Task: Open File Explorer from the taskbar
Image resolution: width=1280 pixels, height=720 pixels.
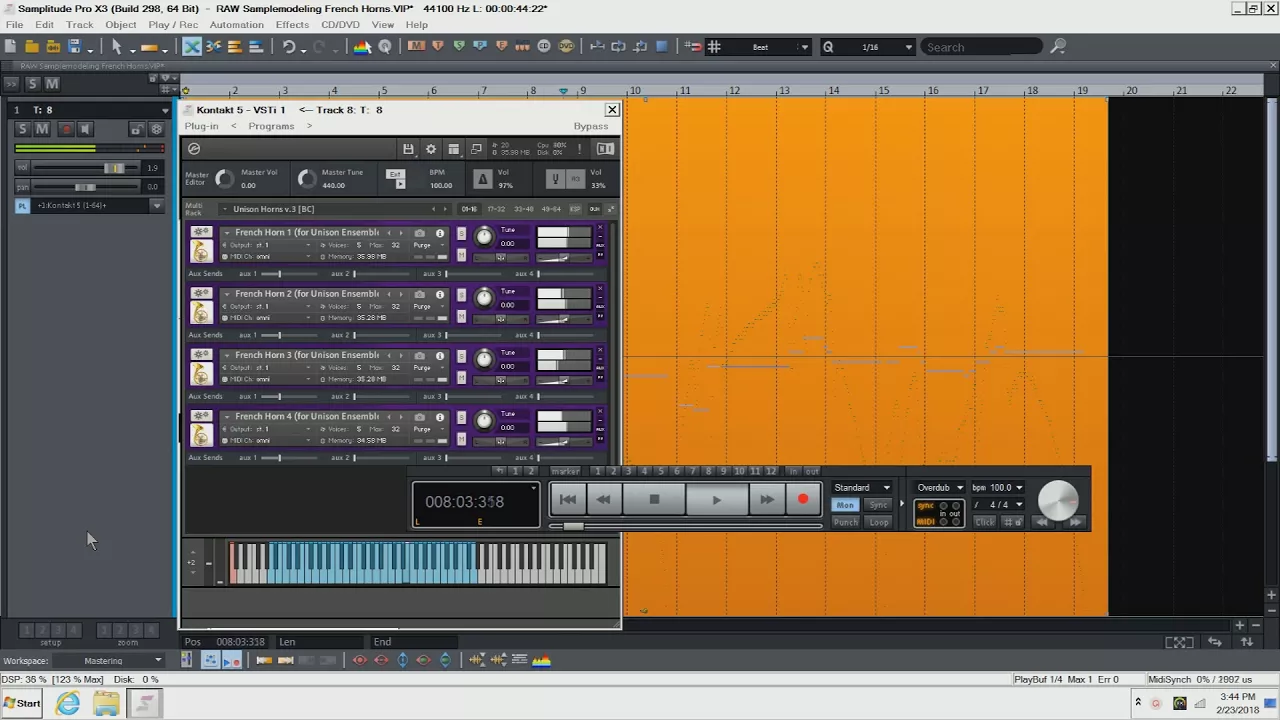Action: point(106,703)
